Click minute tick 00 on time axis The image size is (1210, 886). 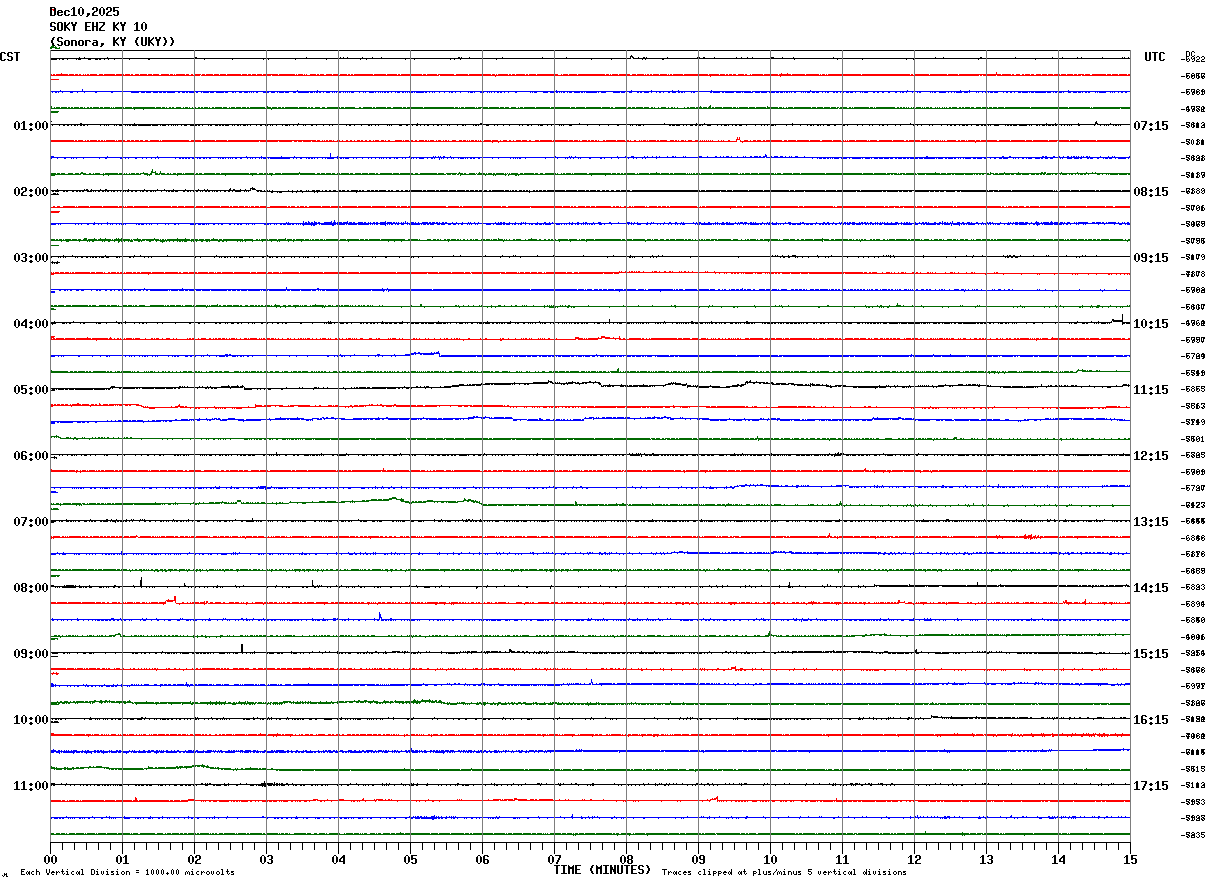(50, 859)
